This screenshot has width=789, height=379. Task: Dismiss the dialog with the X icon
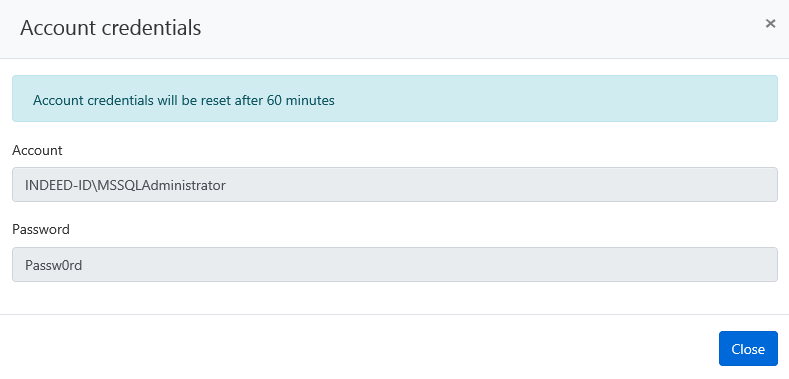770,23
